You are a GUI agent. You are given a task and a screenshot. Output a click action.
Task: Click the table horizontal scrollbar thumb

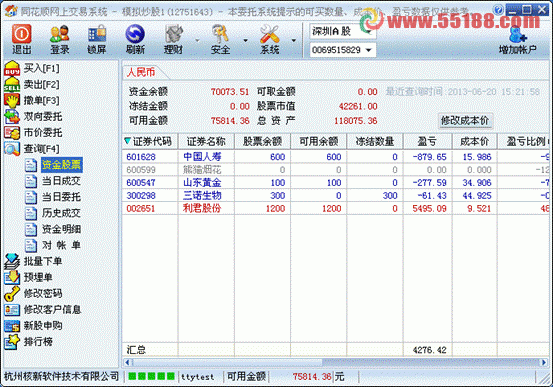(227, 362)
